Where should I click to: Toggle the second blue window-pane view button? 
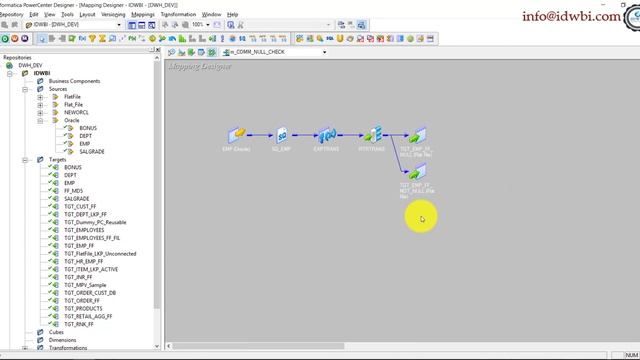point(142,25)
